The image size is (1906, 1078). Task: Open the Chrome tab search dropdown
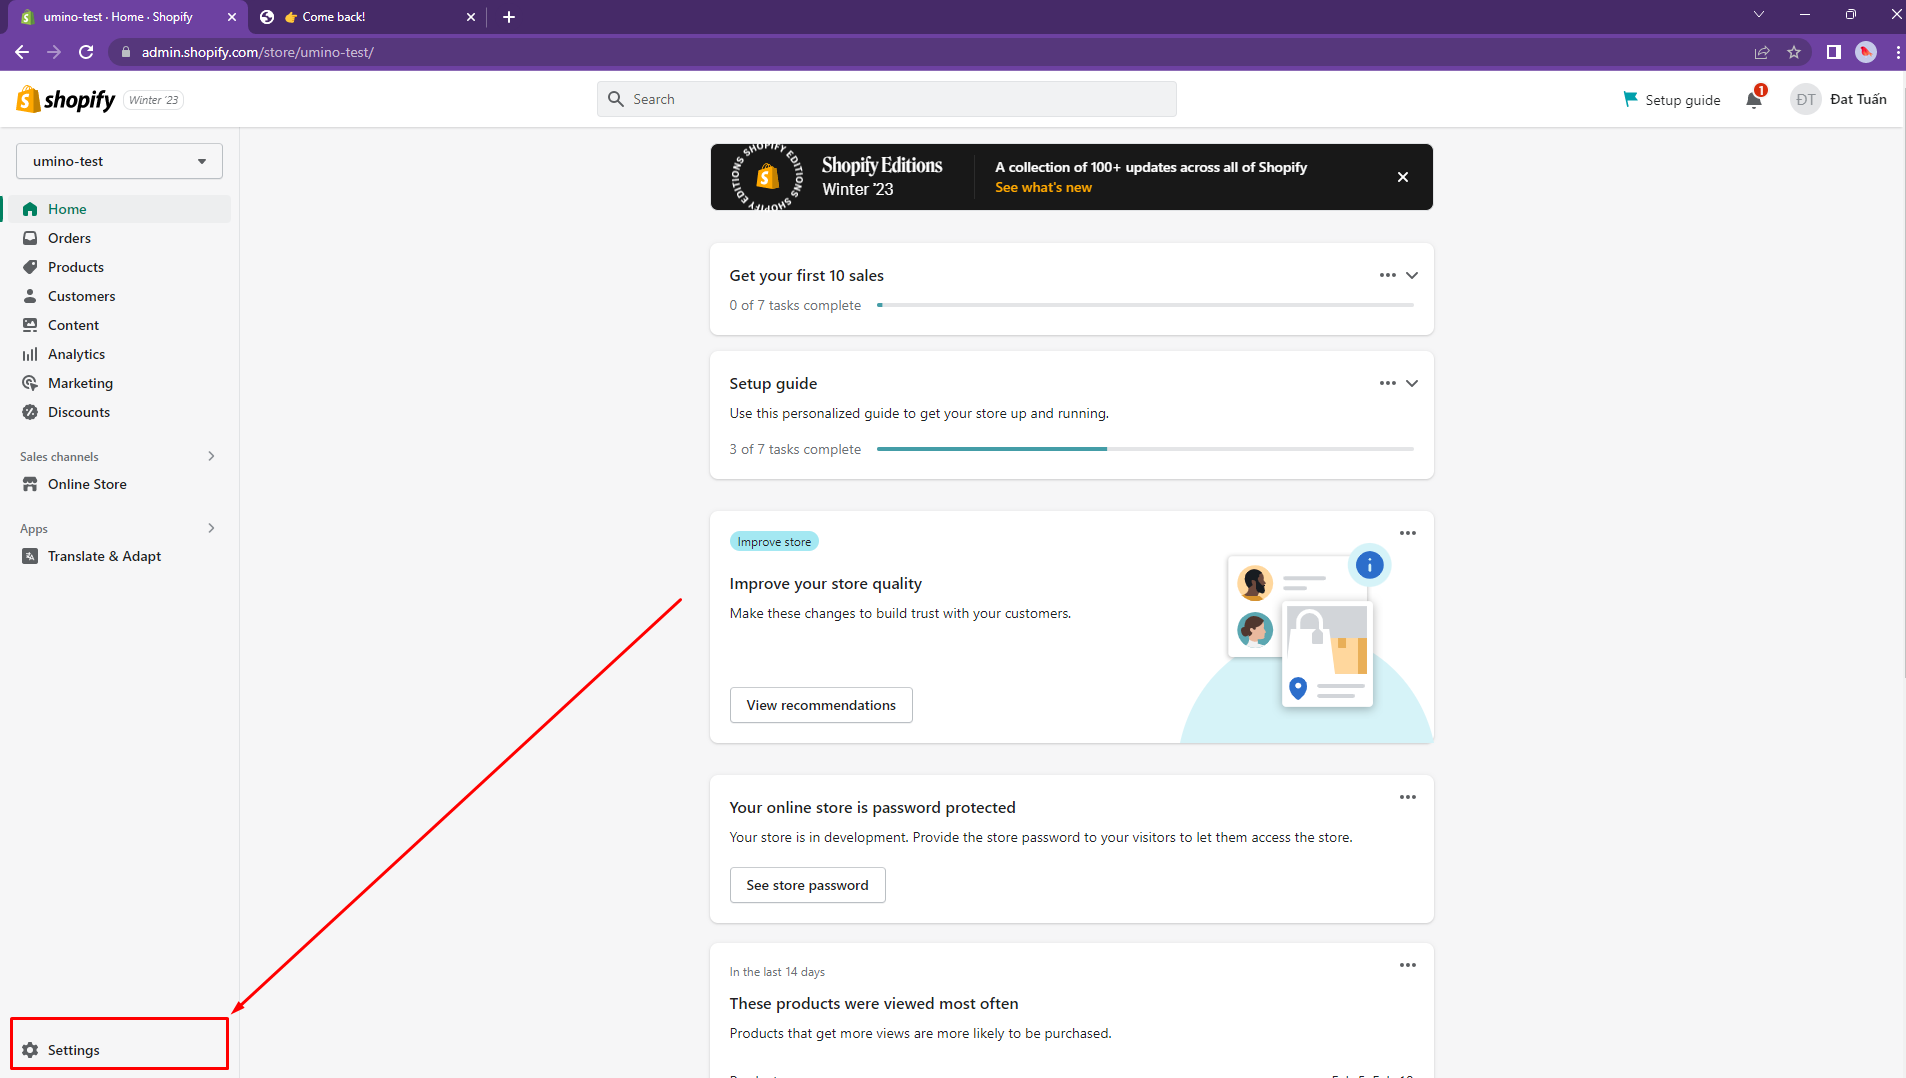(1759, 15)
